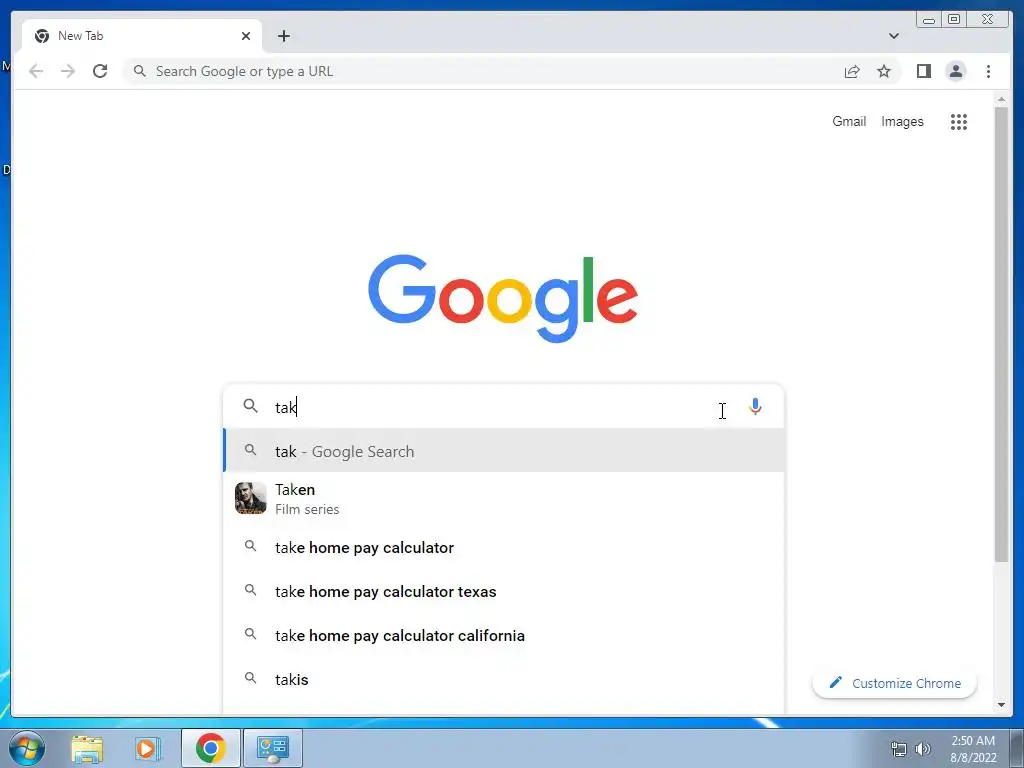
Task: Reload the current page
Action: (100, 71)
